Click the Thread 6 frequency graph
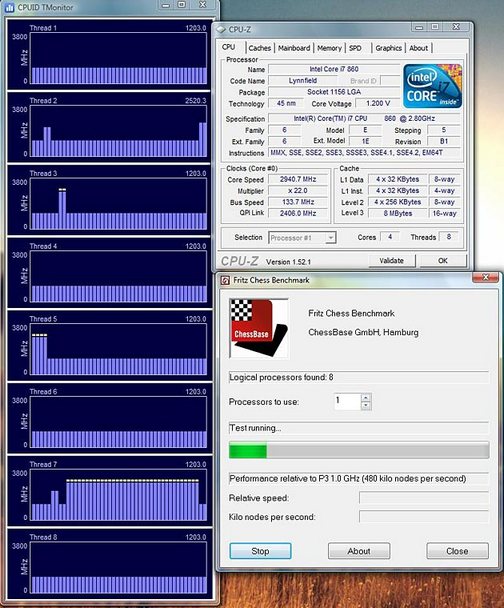 [x=118, y=422]
